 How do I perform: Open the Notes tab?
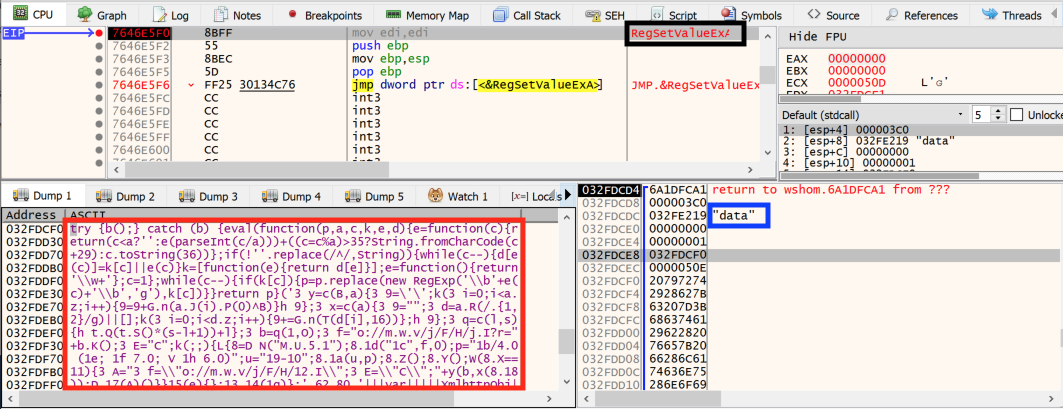[237, 14]
